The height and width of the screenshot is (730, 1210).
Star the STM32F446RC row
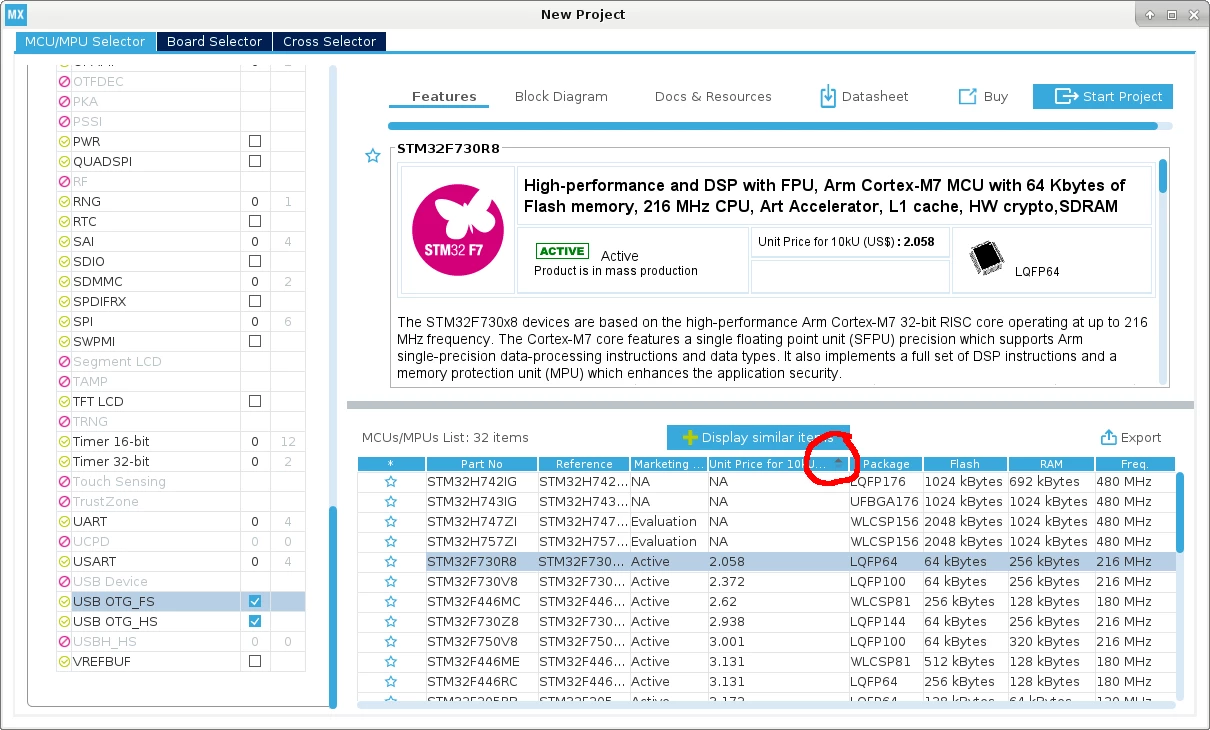point(391,681)
